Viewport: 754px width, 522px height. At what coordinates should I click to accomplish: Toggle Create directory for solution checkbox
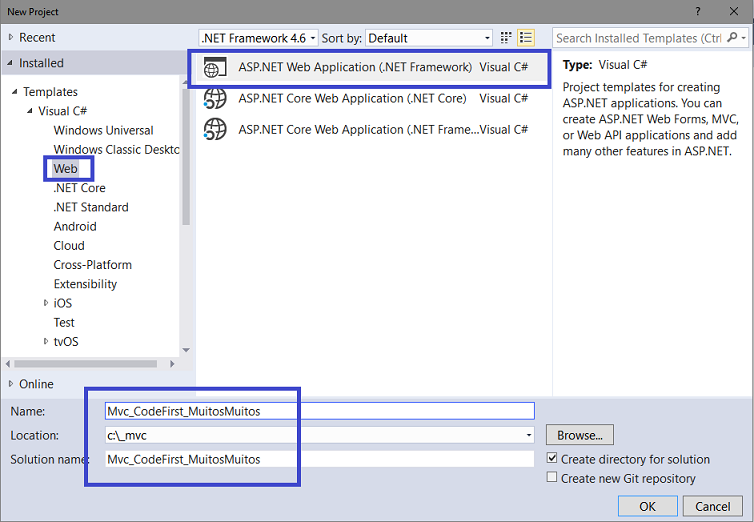[x=552, y=458]
